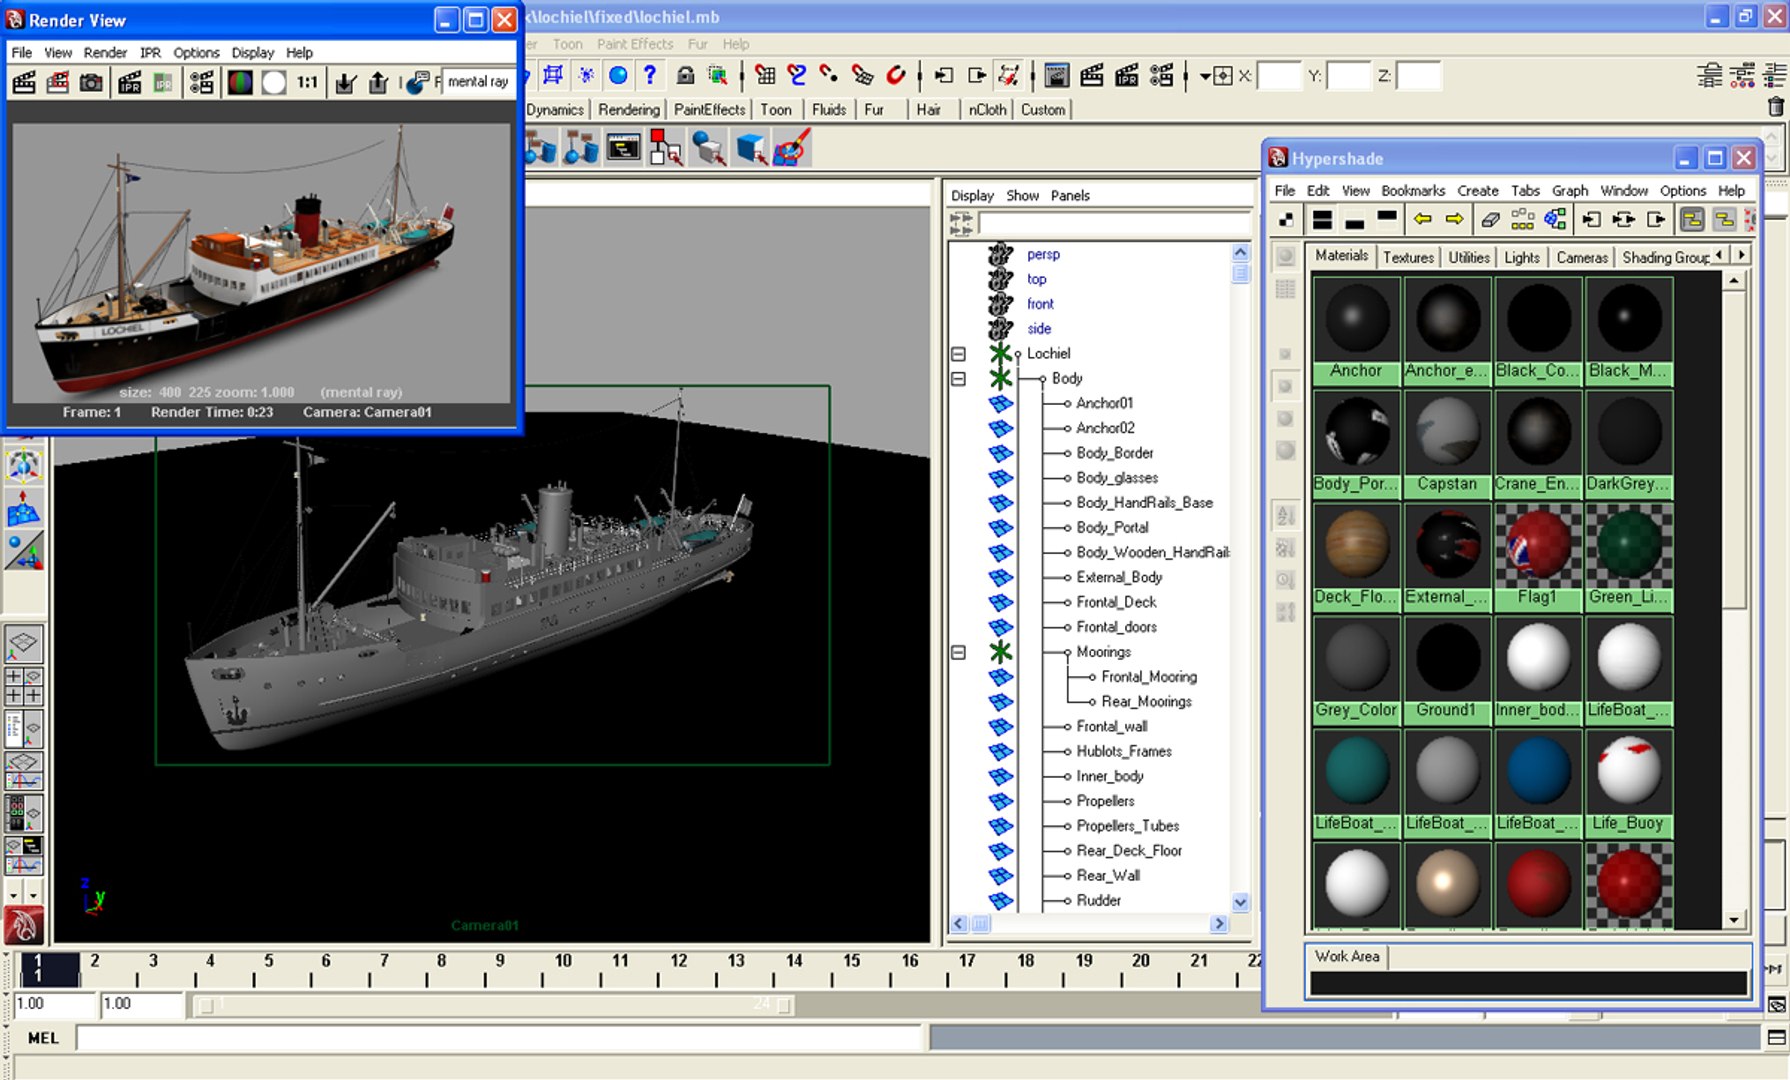This screenshot has width=1790, height=1080.
Task: Switch to the four-view panel layout
Action: [24, 686]
